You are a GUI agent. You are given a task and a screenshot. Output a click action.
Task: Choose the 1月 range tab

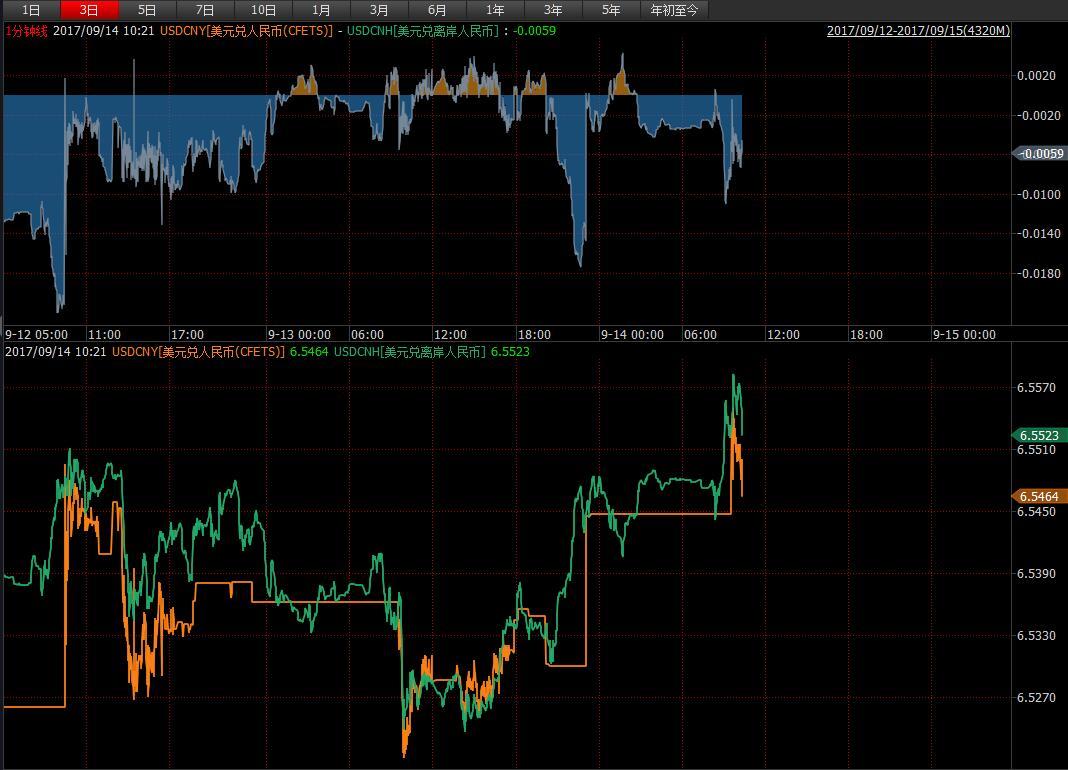[321, 10]
